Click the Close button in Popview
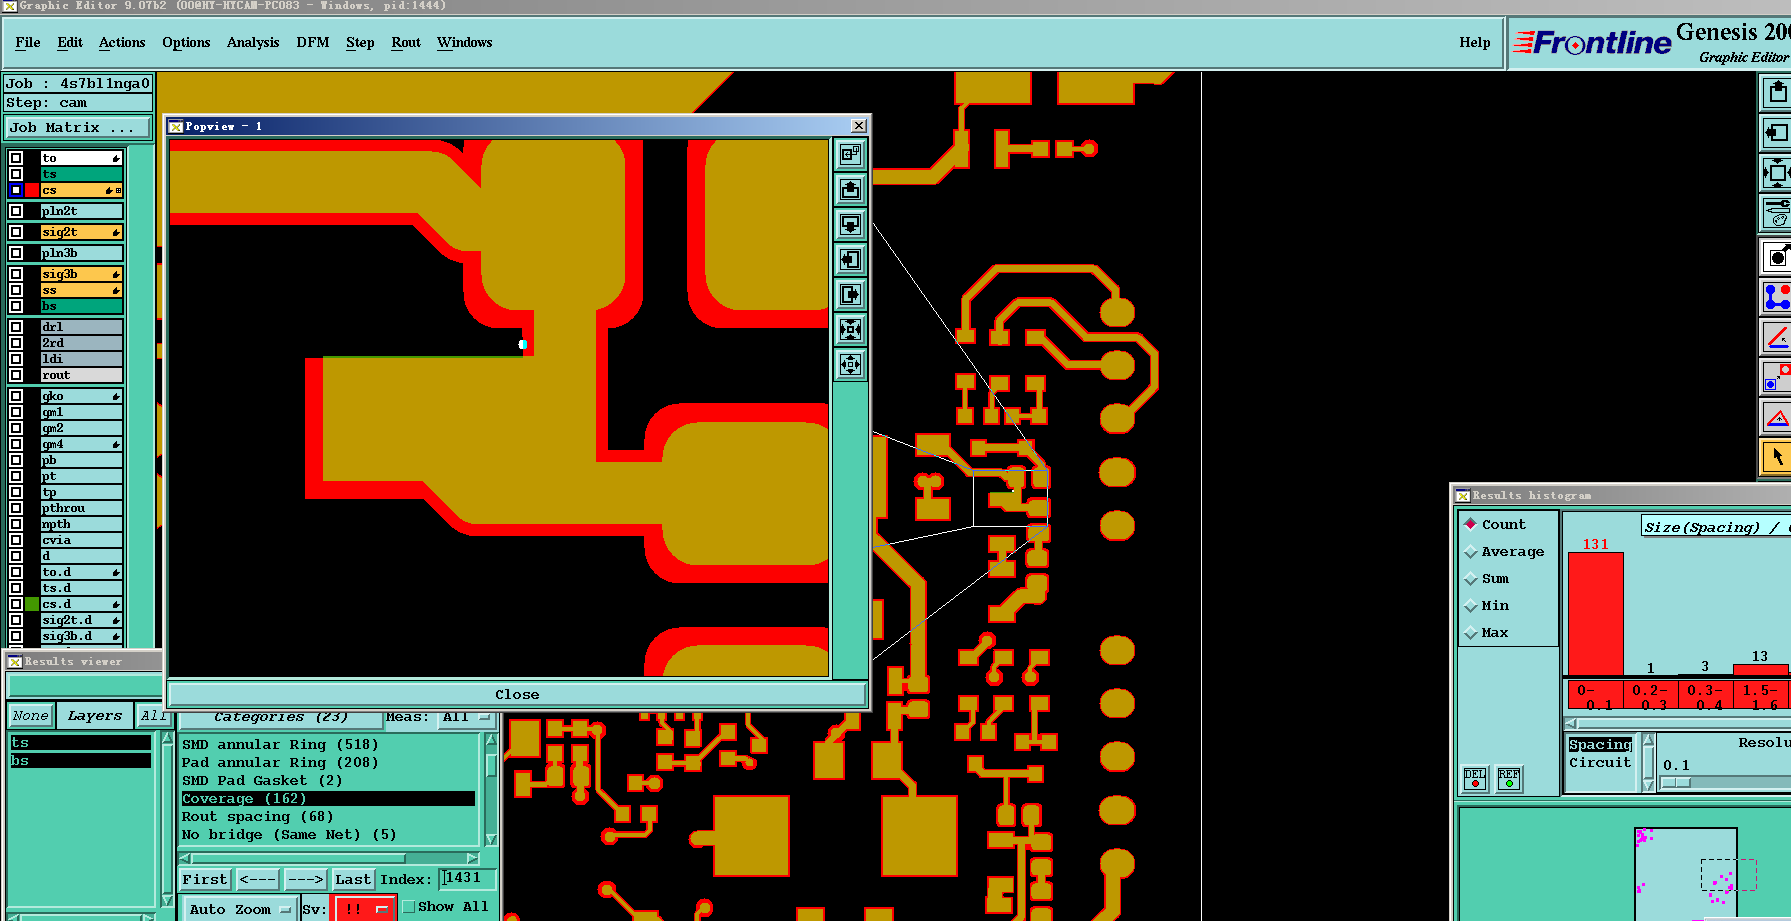 click(x=517, y=694)
